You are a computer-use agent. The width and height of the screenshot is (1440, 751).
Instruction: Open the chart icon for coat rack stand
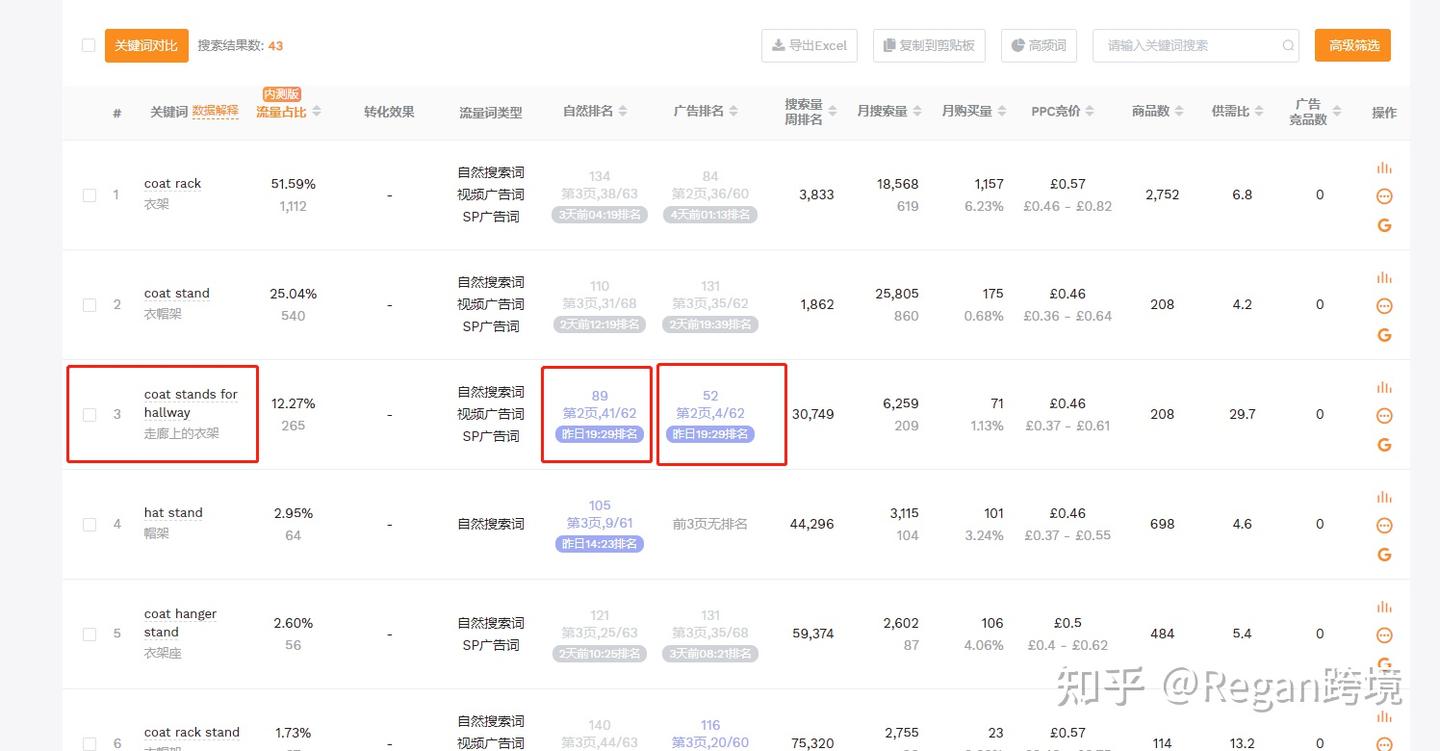pos(1384,717)
